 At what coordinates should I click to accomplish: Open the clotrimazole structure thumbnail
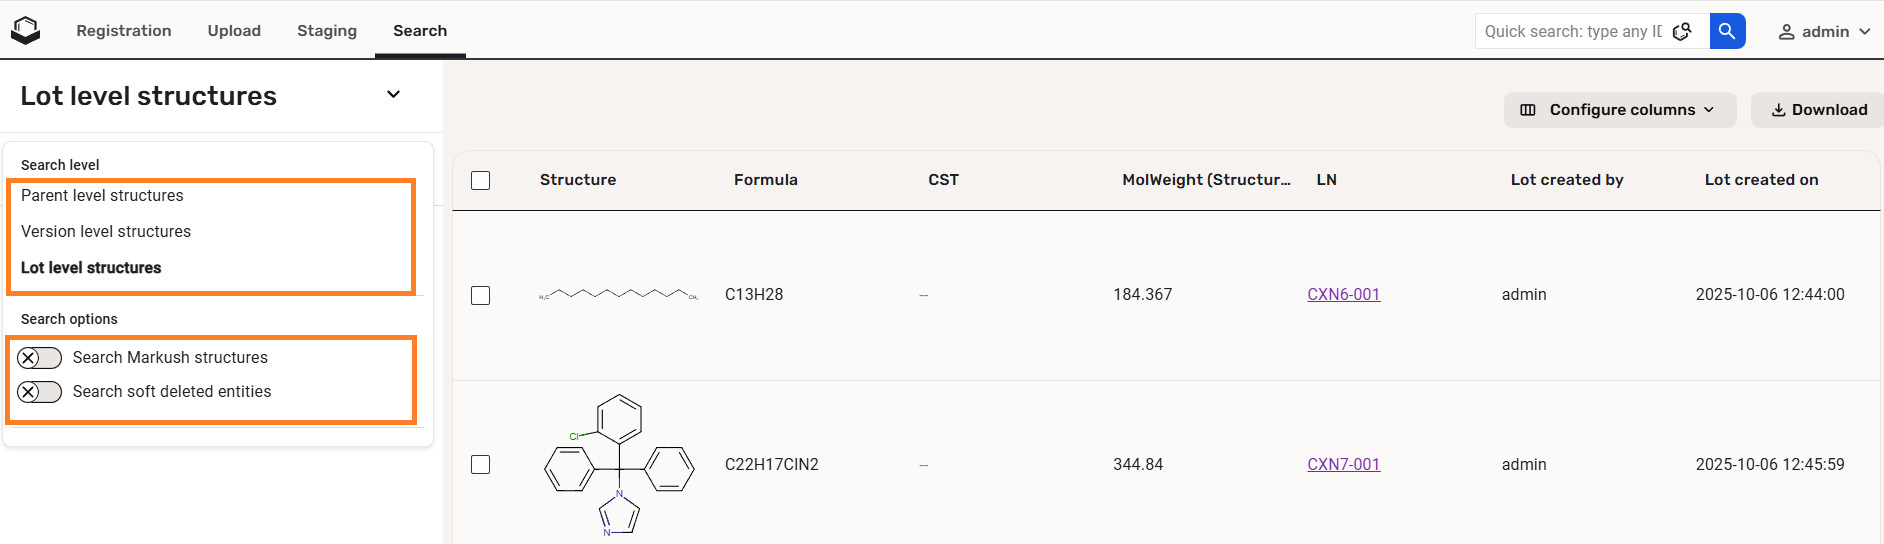[618, 465]
